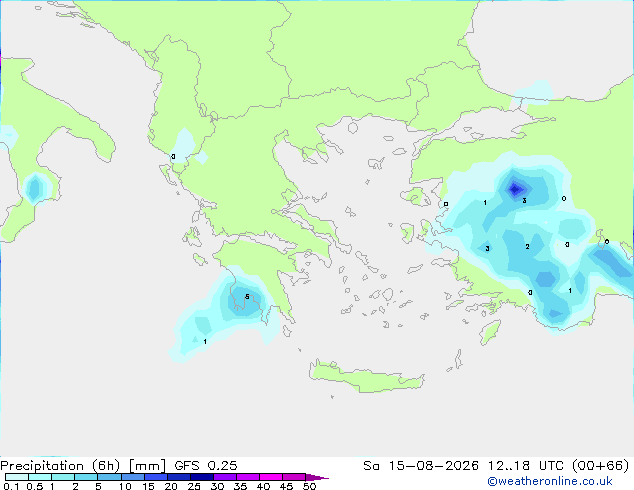Click the 1–2 mm legend swatch
634x490 pixels.
point(63,477)
